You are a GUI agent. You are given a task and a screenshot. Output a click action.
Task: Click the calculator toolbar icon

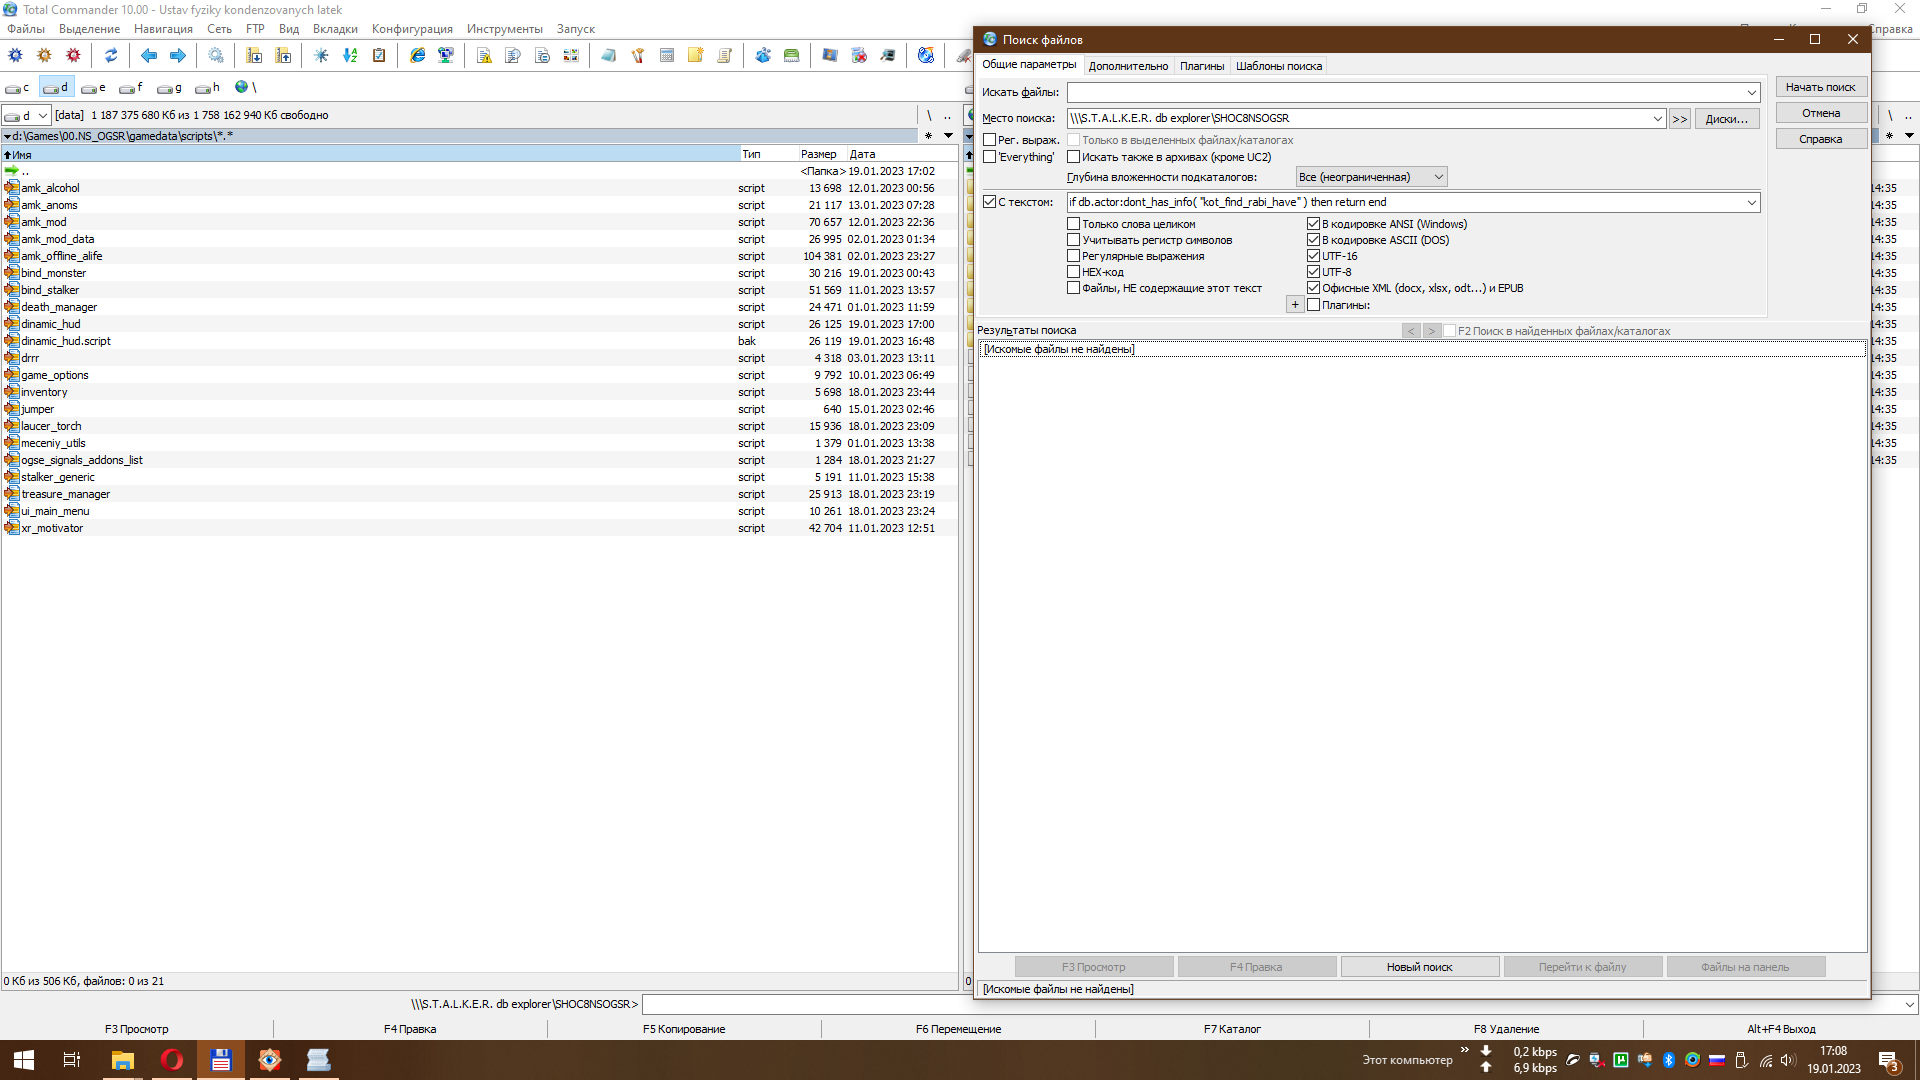point(667,56)
